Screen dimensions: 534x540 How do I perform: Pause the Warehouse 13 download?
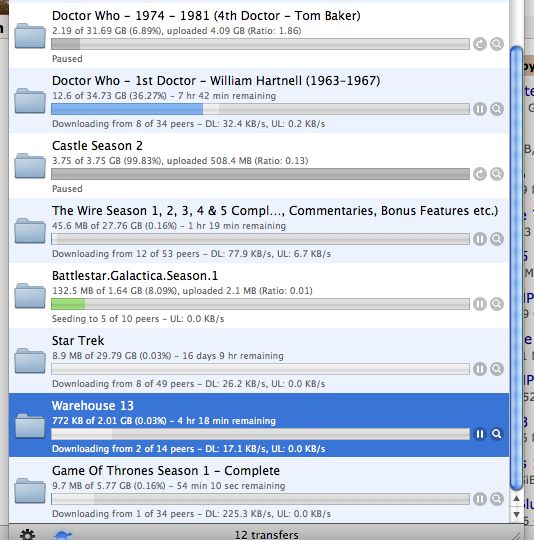tap(479, 434)
